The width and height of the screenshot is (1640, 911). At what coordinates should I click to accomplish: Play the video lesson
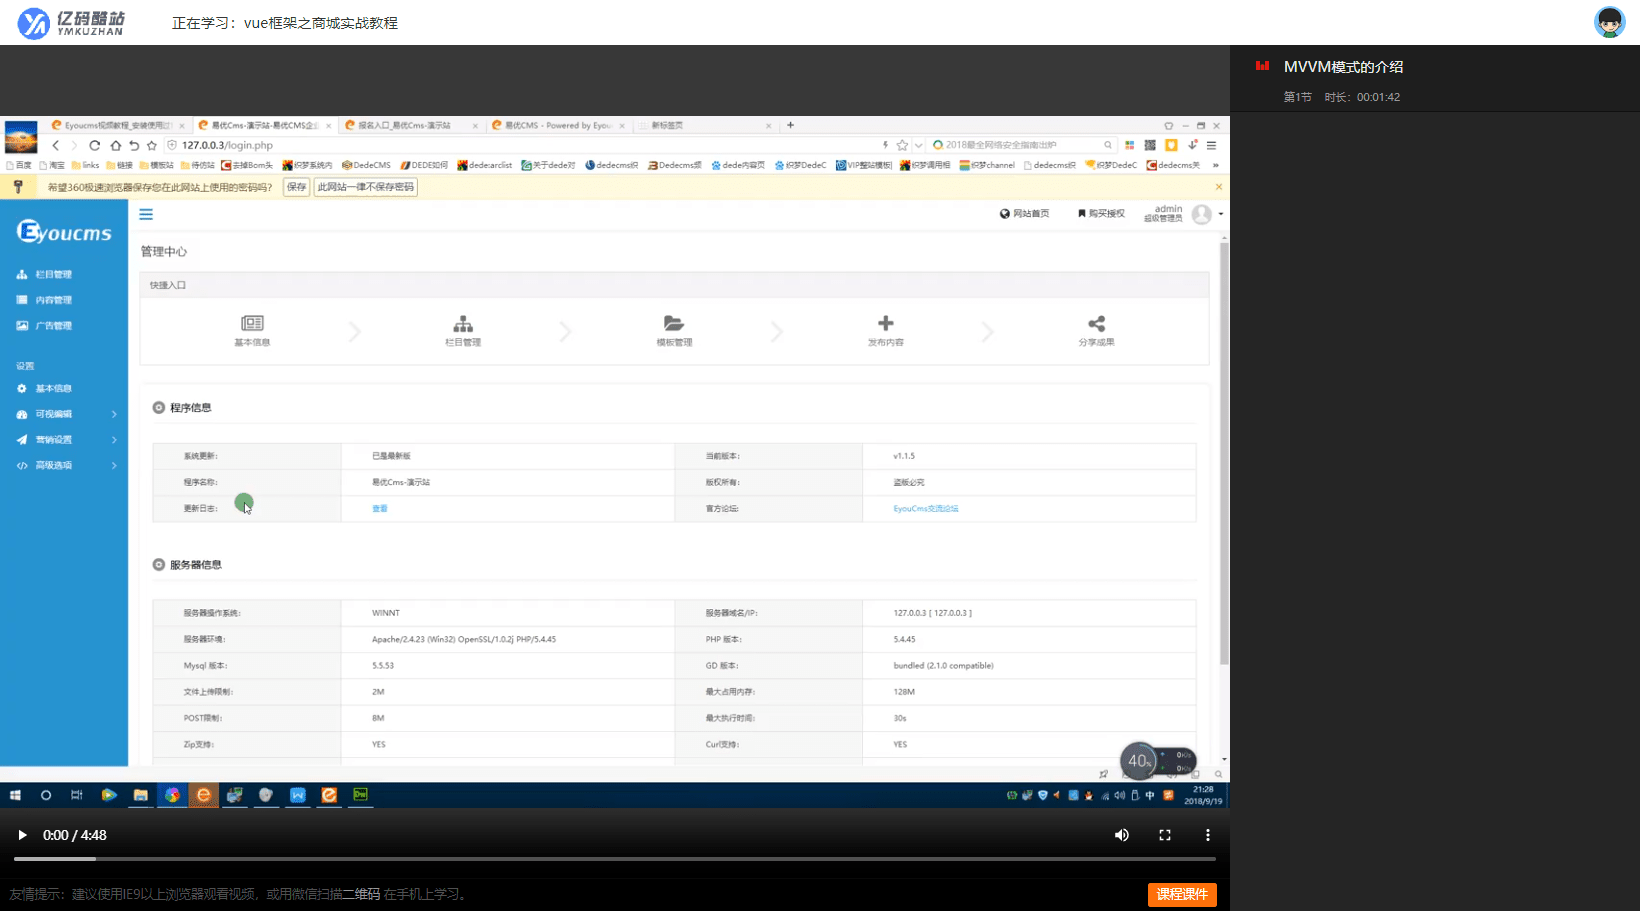coord(22,835)
